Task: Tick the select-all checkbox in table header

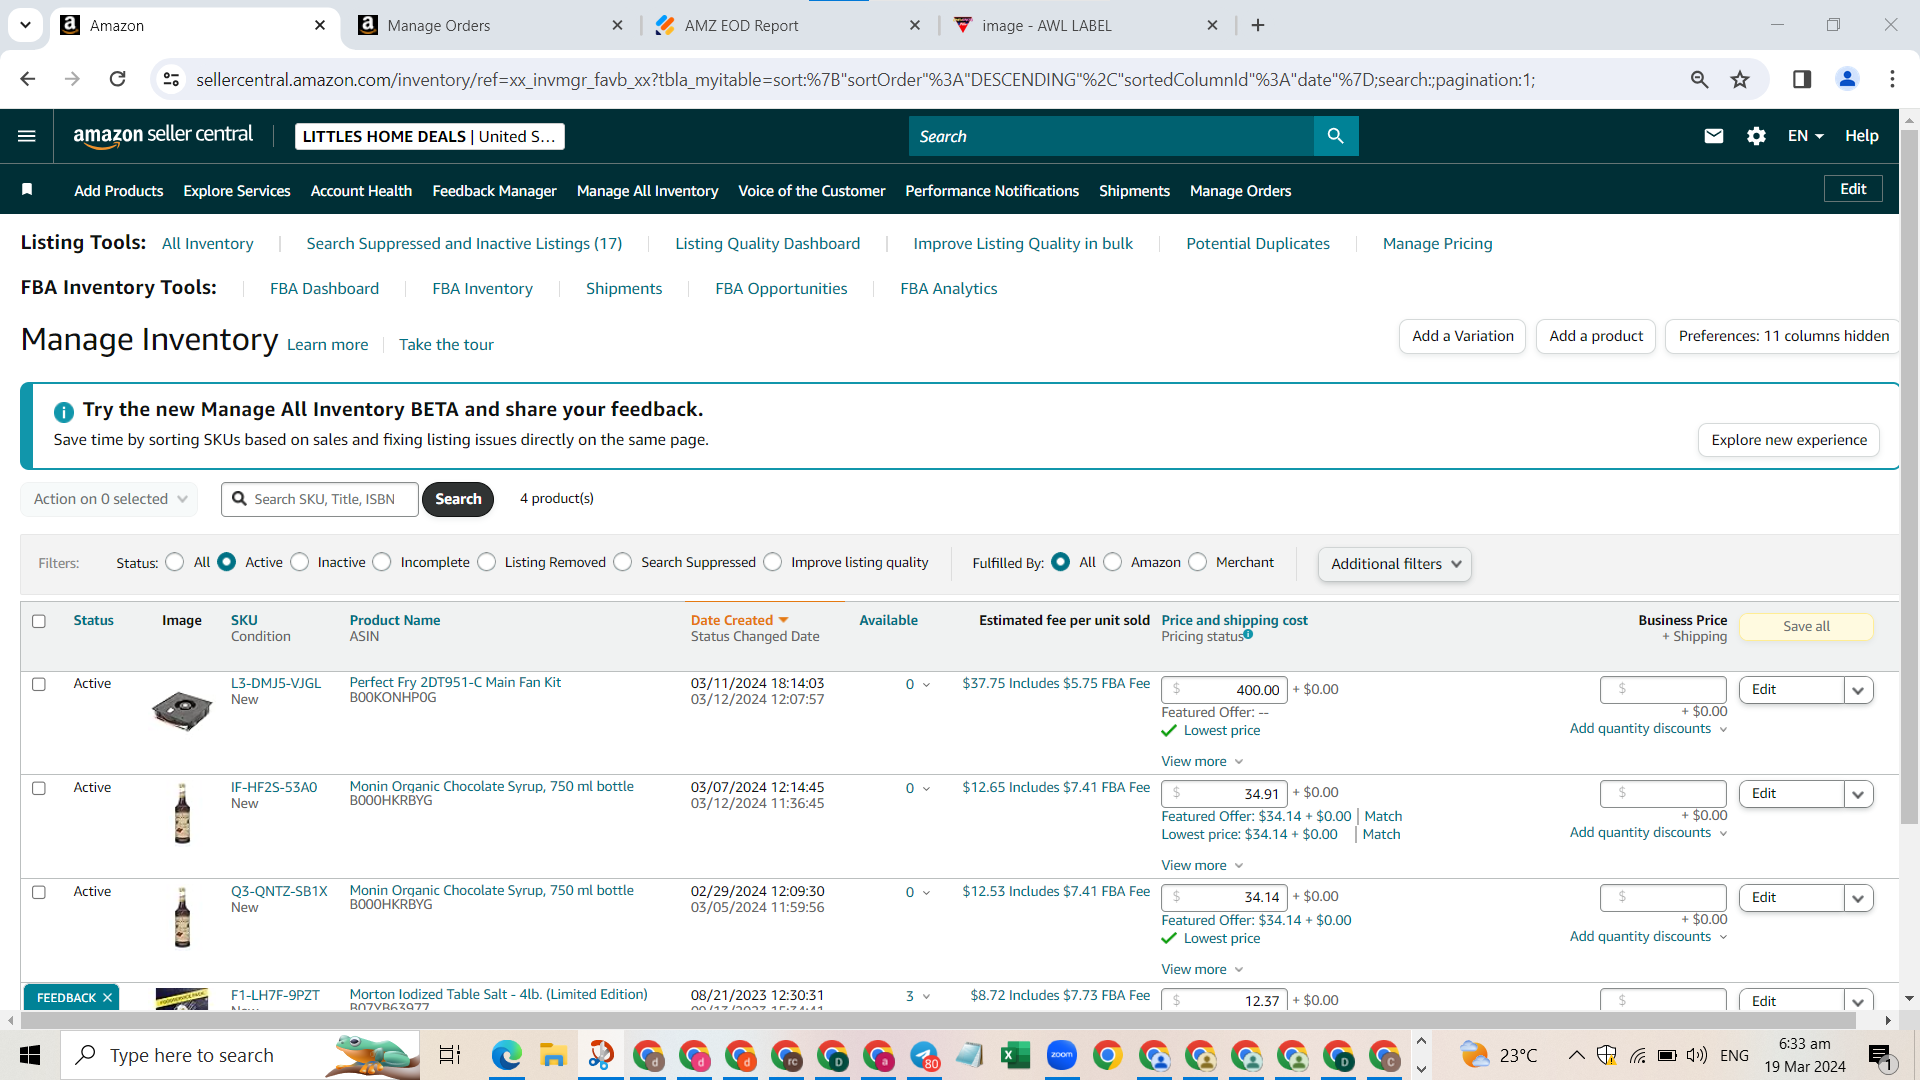Action: coord(39,621)
